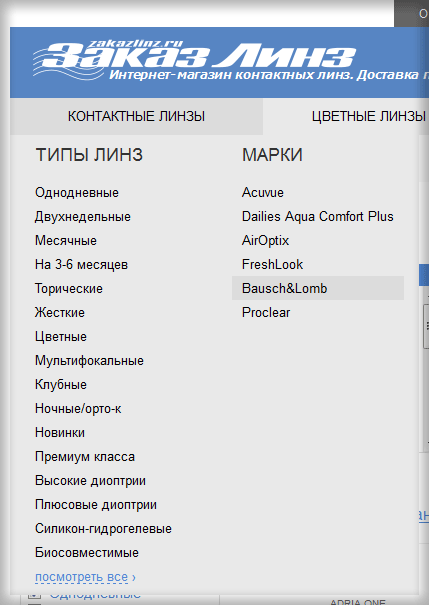Viewport: 429px width, 605px height.
Task: Open the КОНТАКТНЫЕ ЛИНЗЫ tab
Action: point(137,116)
